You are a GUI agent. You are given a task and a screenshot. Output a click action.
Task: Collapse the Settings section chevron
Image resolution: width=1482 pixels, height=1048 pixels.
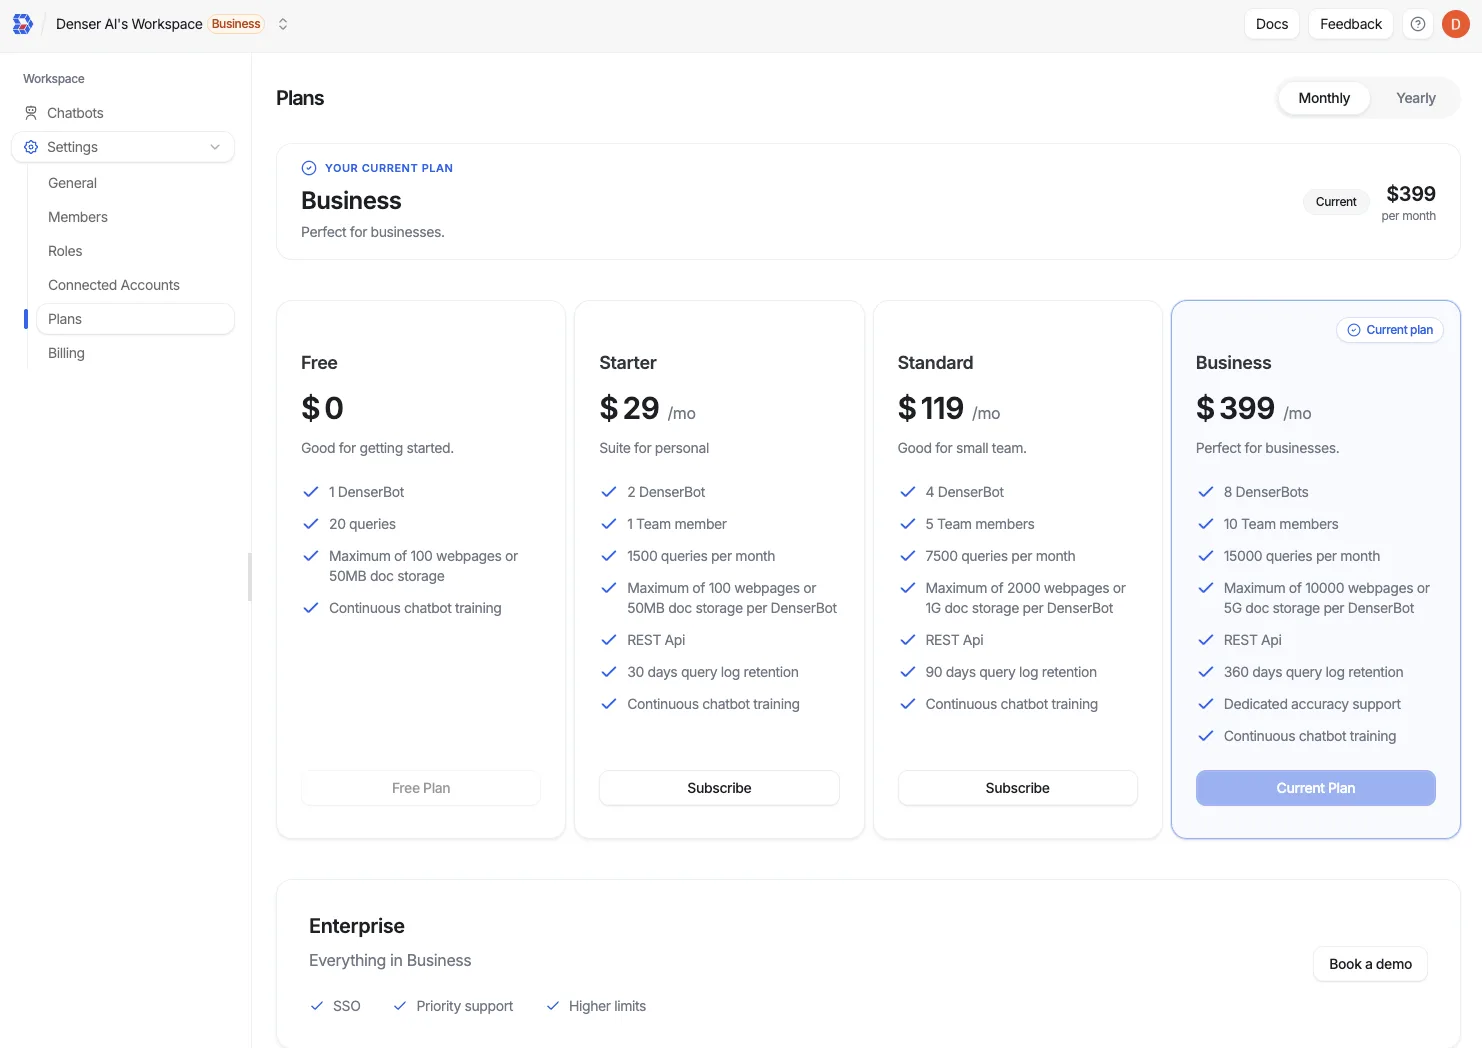pyautogui.click(x=215, y=147)
